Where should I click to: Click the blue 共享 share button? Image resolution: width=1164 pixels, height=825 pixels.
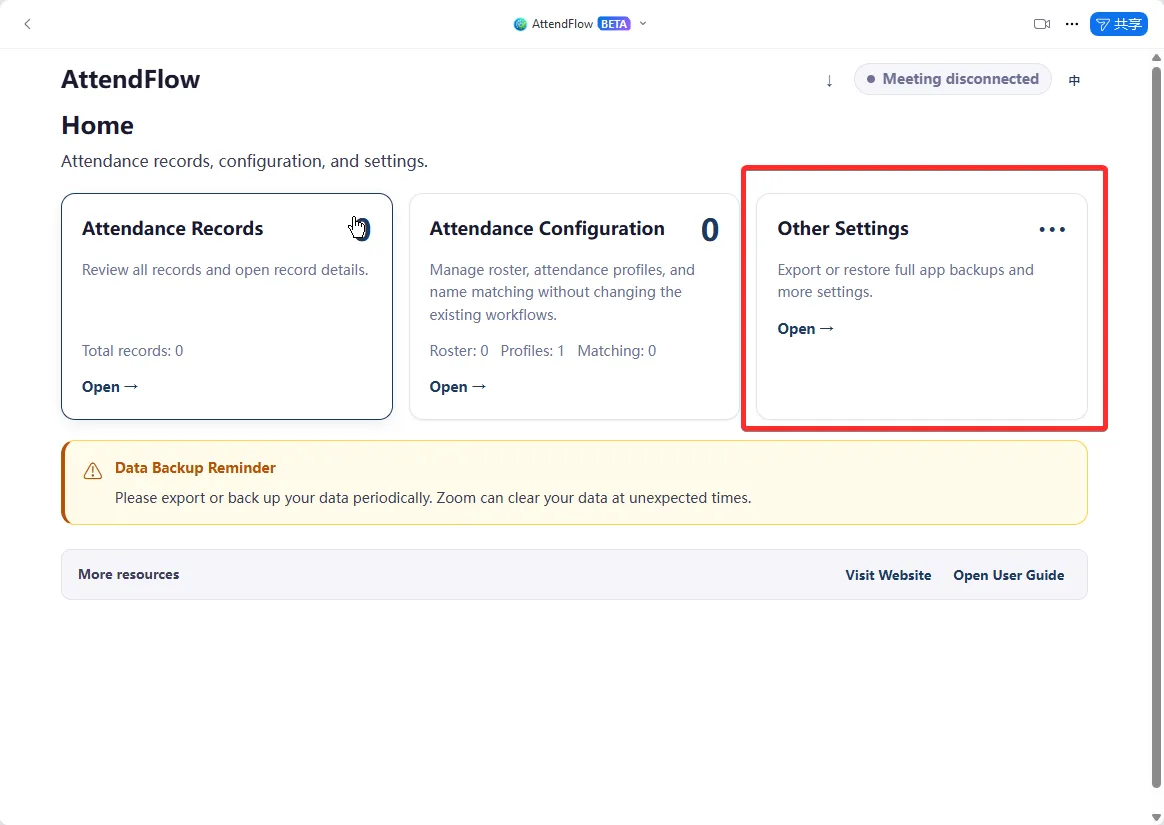[x=1118, y=24]
